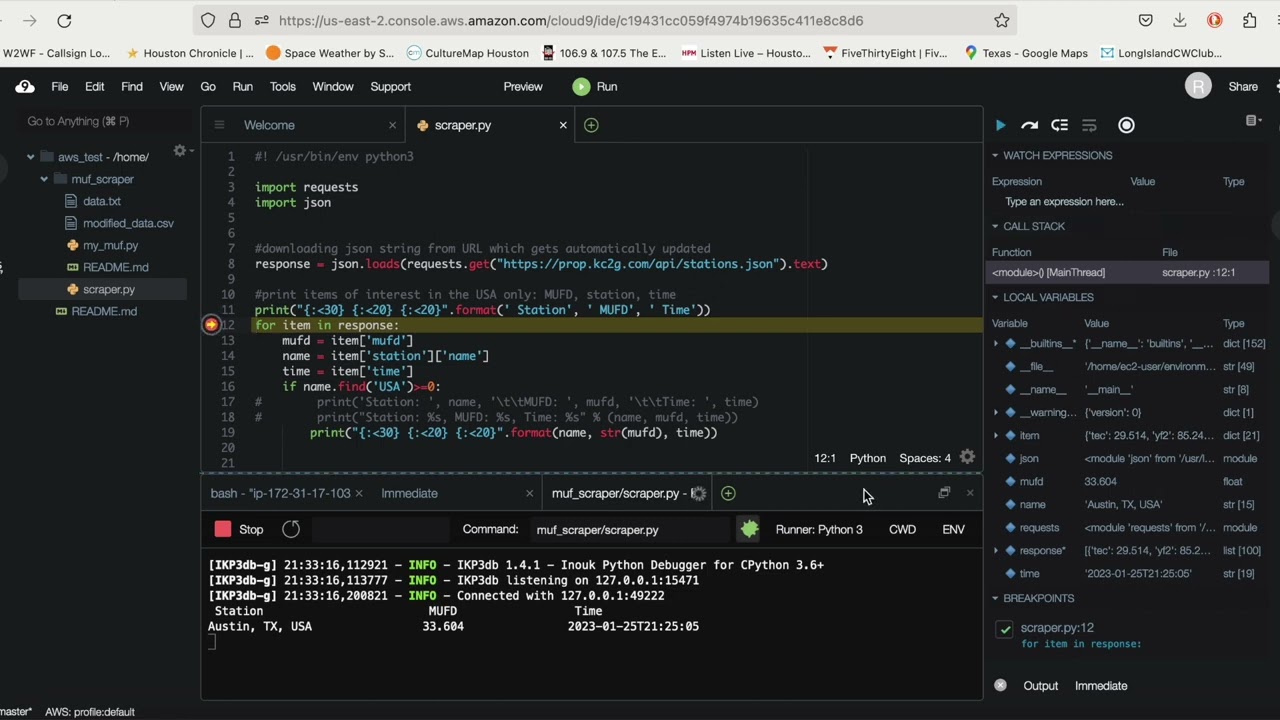Click the ENV button
The image size is (1280, 720).
(953, 529)
